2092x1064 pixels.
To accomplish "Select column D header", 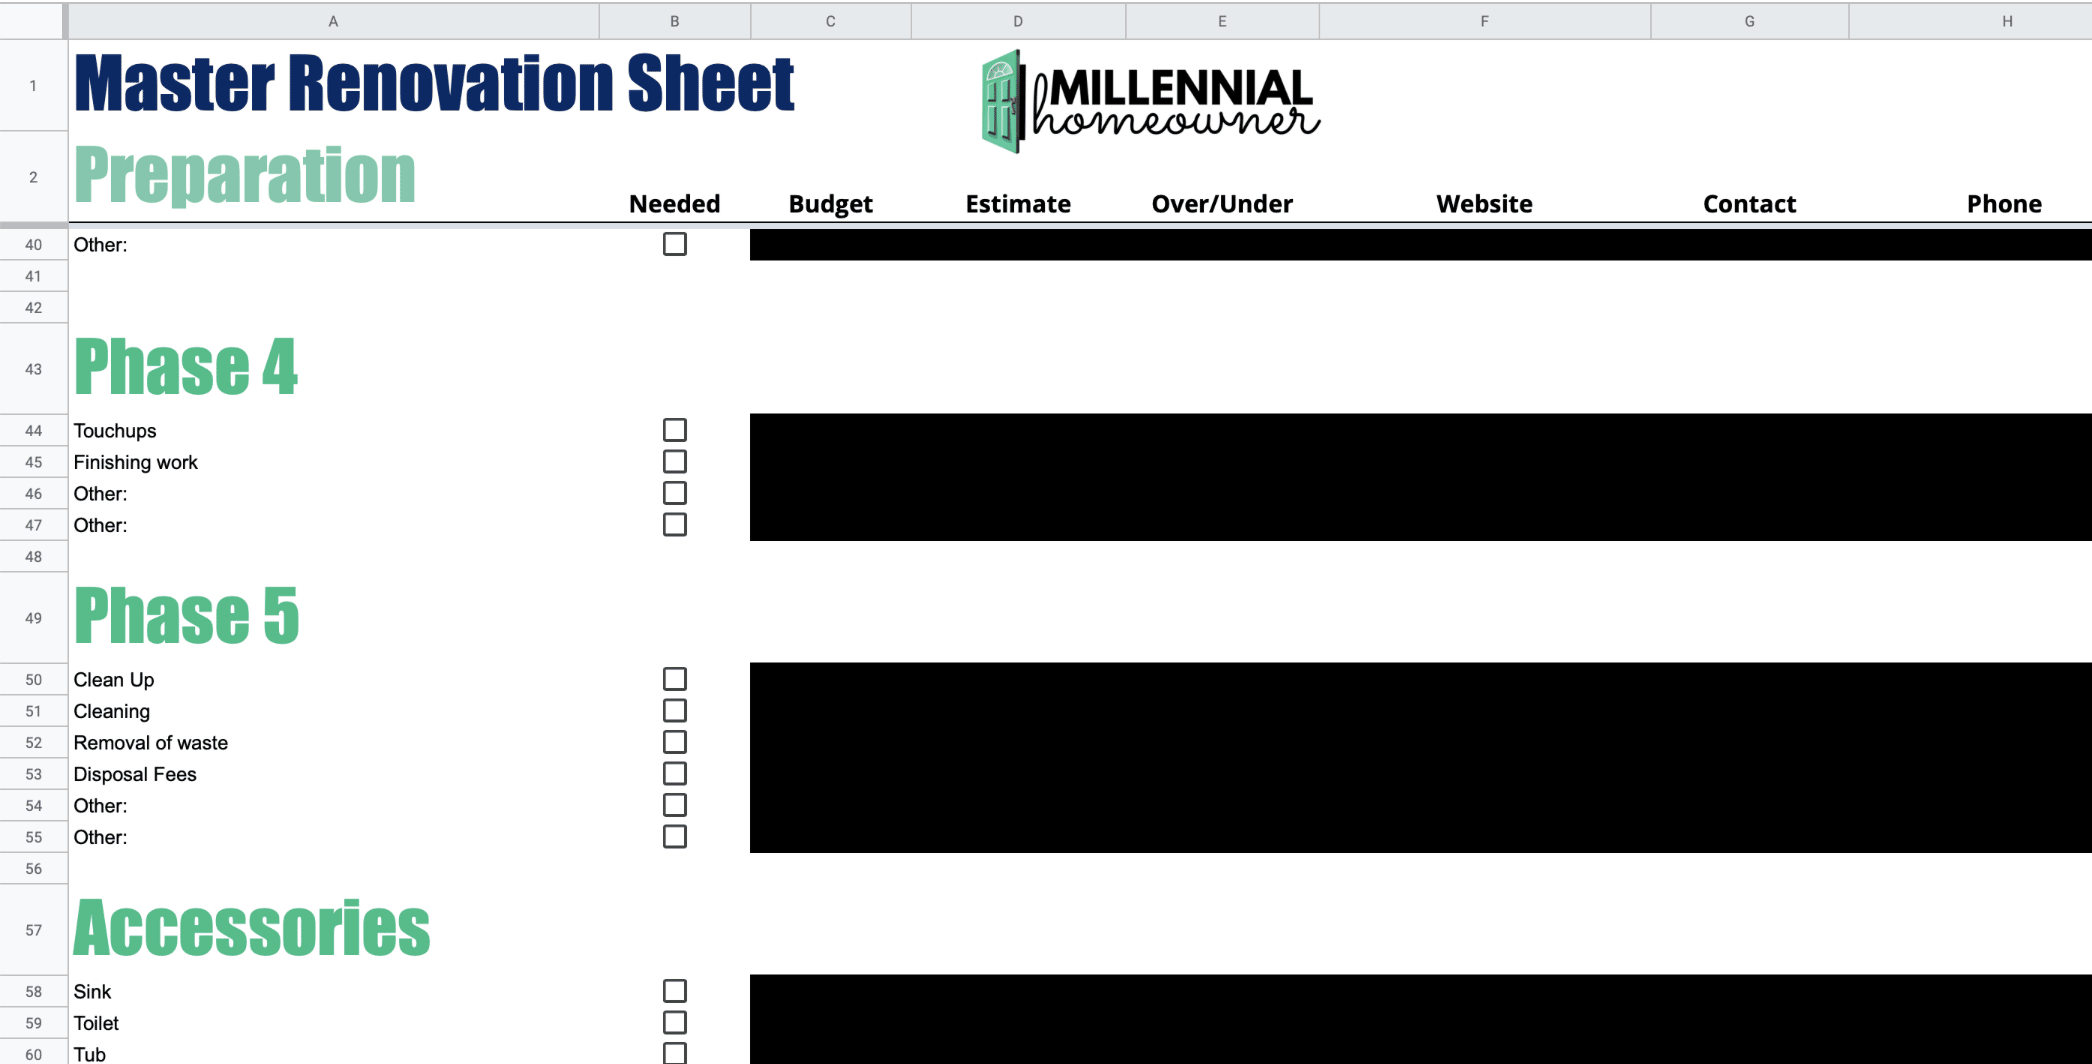I will click(x=1017, y=21).
